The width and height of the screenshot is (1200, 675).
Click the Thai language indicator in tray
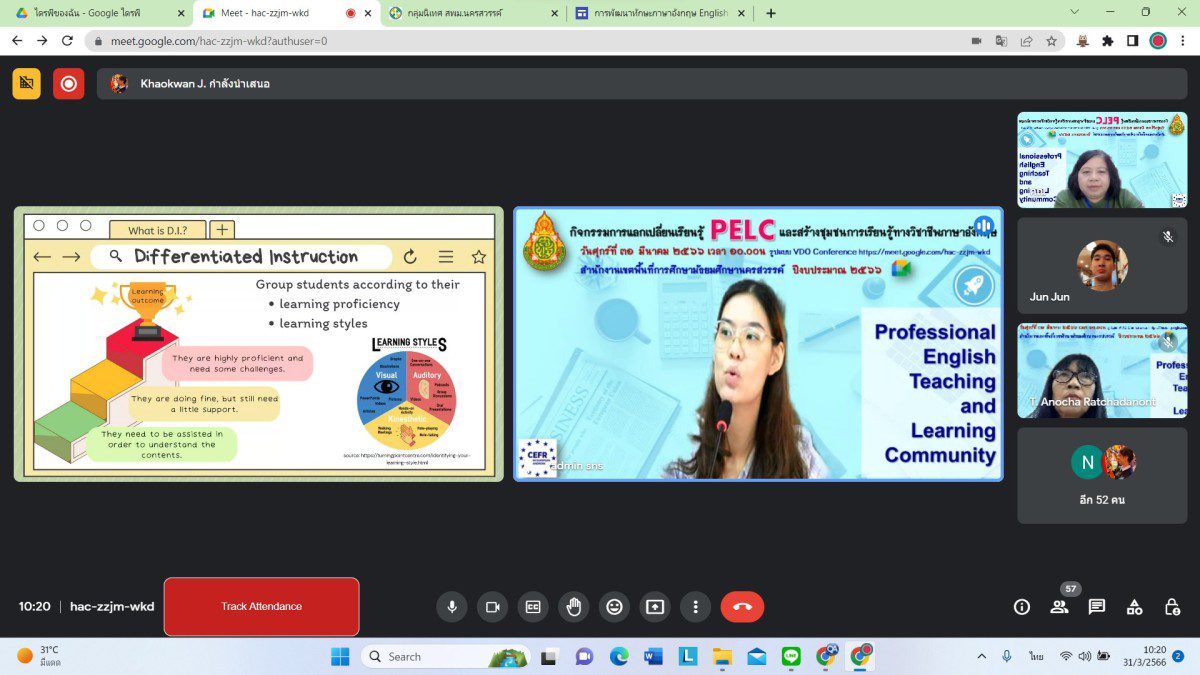1037,656
